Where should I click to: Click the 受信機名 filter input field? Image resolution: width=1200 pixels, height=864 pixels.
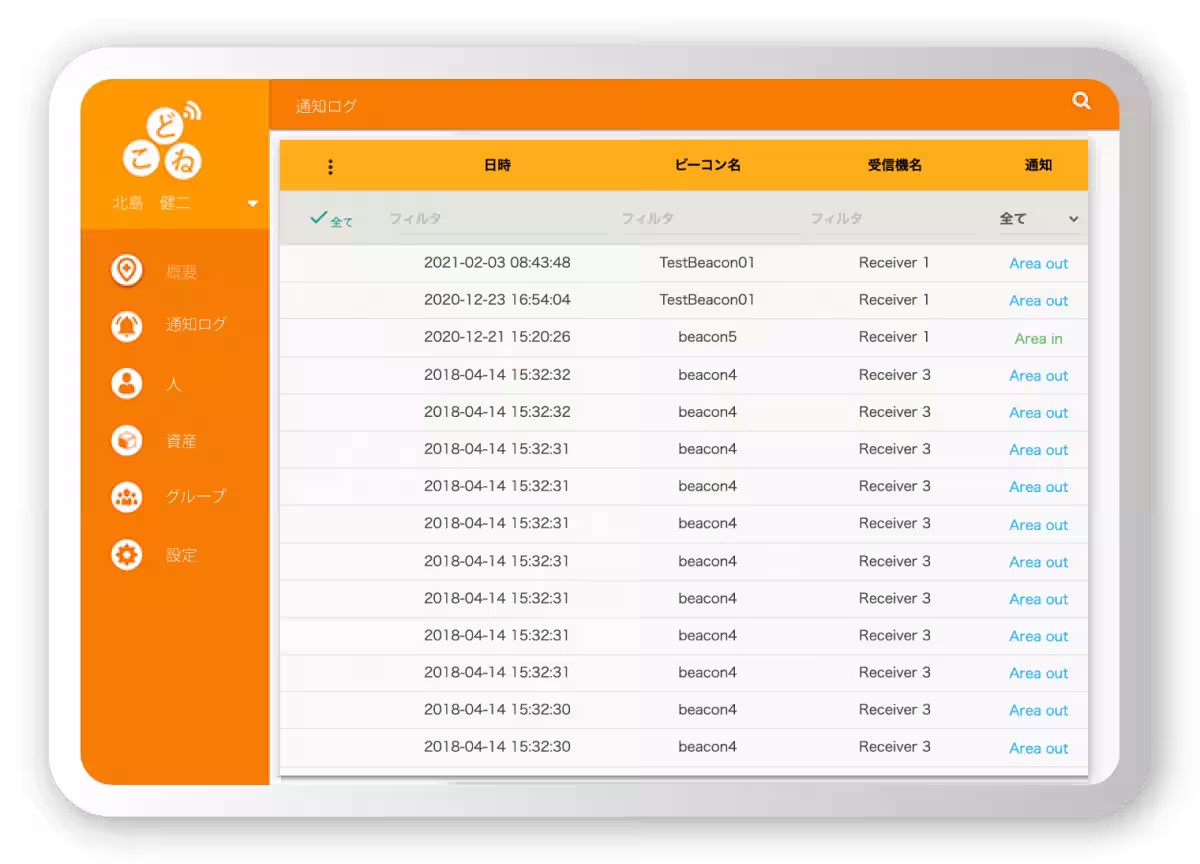tap(892, 219)
